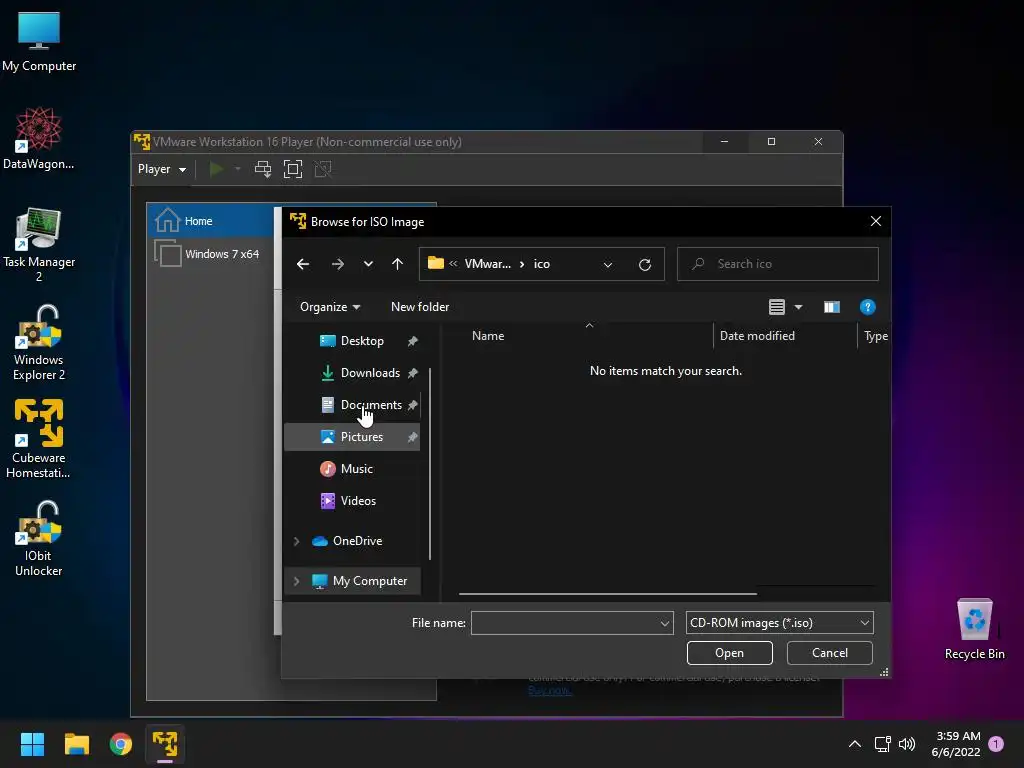
Task: Select Downloads in the navigation pane
Action: pyautogui.click(x=352, y=373)
